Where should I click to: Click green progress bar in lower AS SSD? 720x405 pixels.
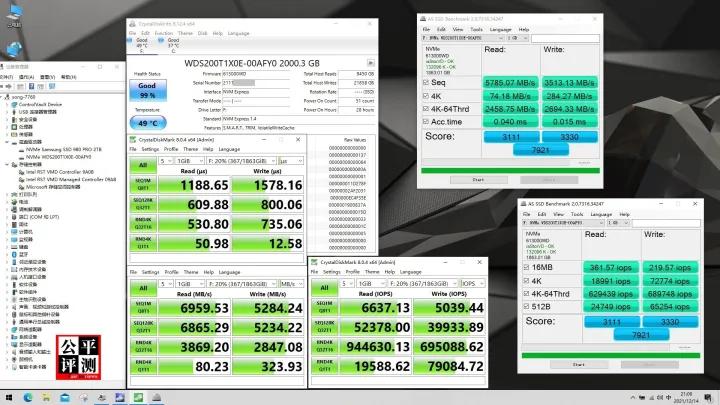click(611, 355)
